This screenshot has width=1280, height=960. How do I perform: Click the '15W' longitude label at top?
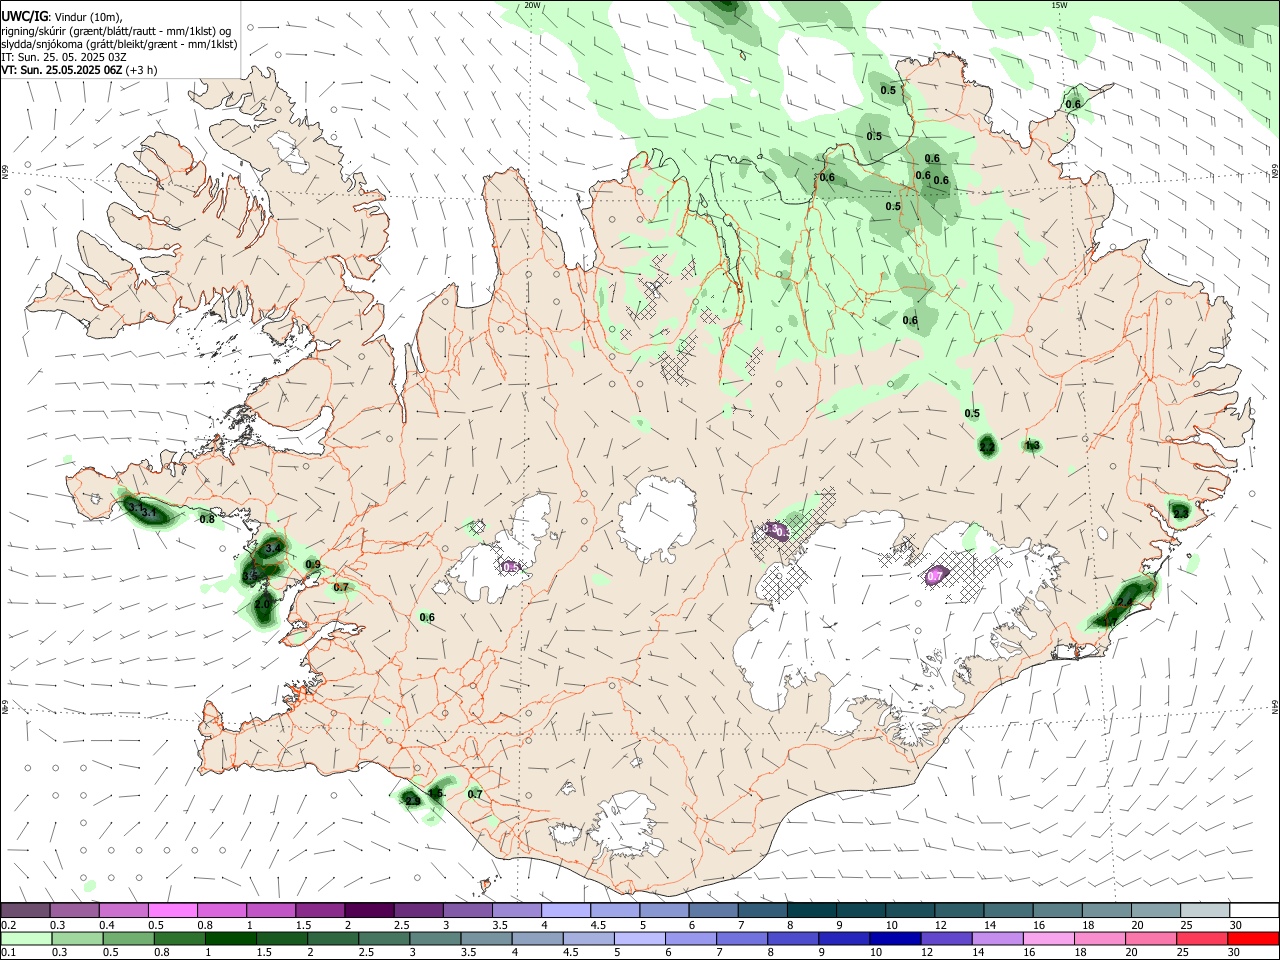coord(1060,5)
